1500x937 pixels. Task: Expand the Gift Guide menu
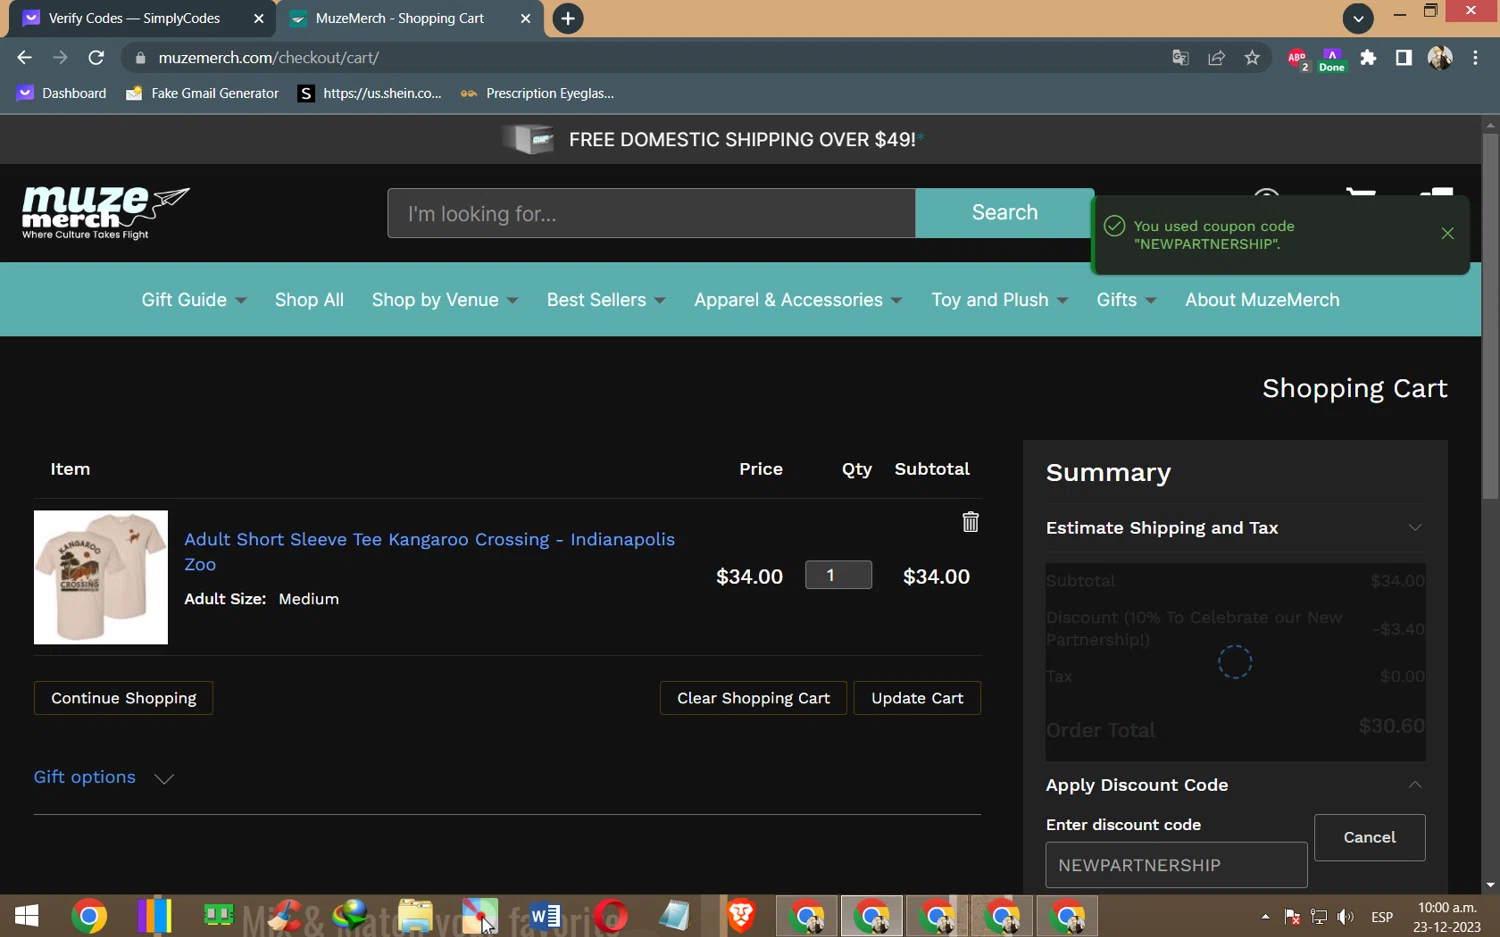point(194,300)
